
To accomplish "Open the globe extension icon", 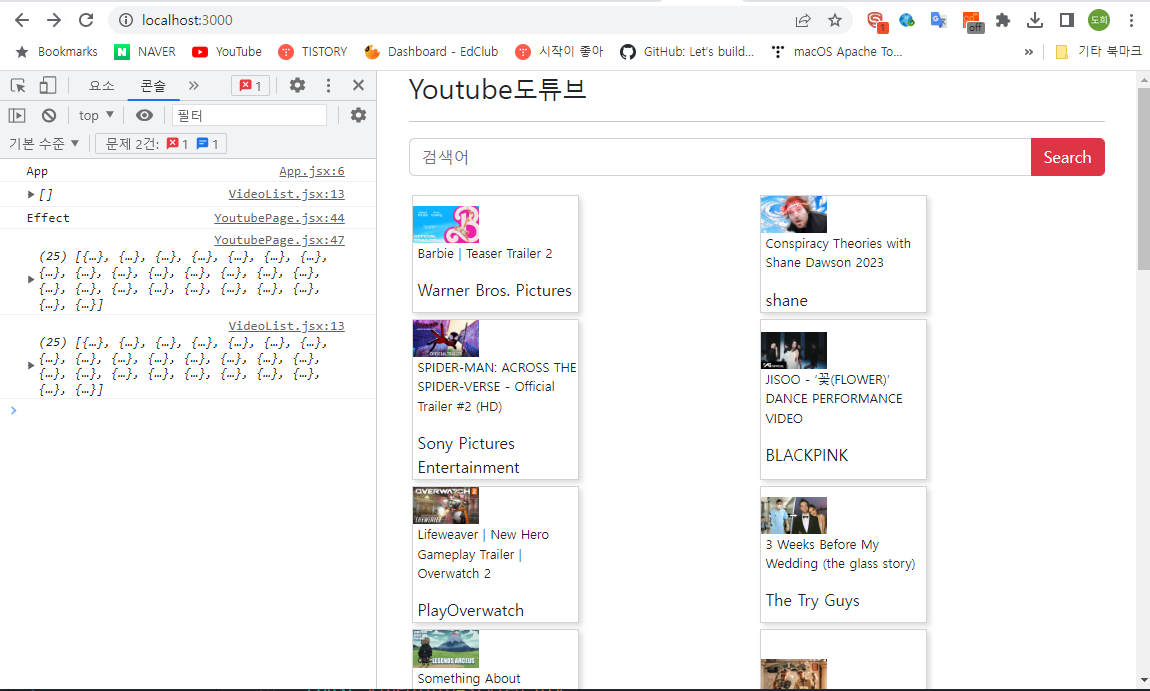I will 907,21.
